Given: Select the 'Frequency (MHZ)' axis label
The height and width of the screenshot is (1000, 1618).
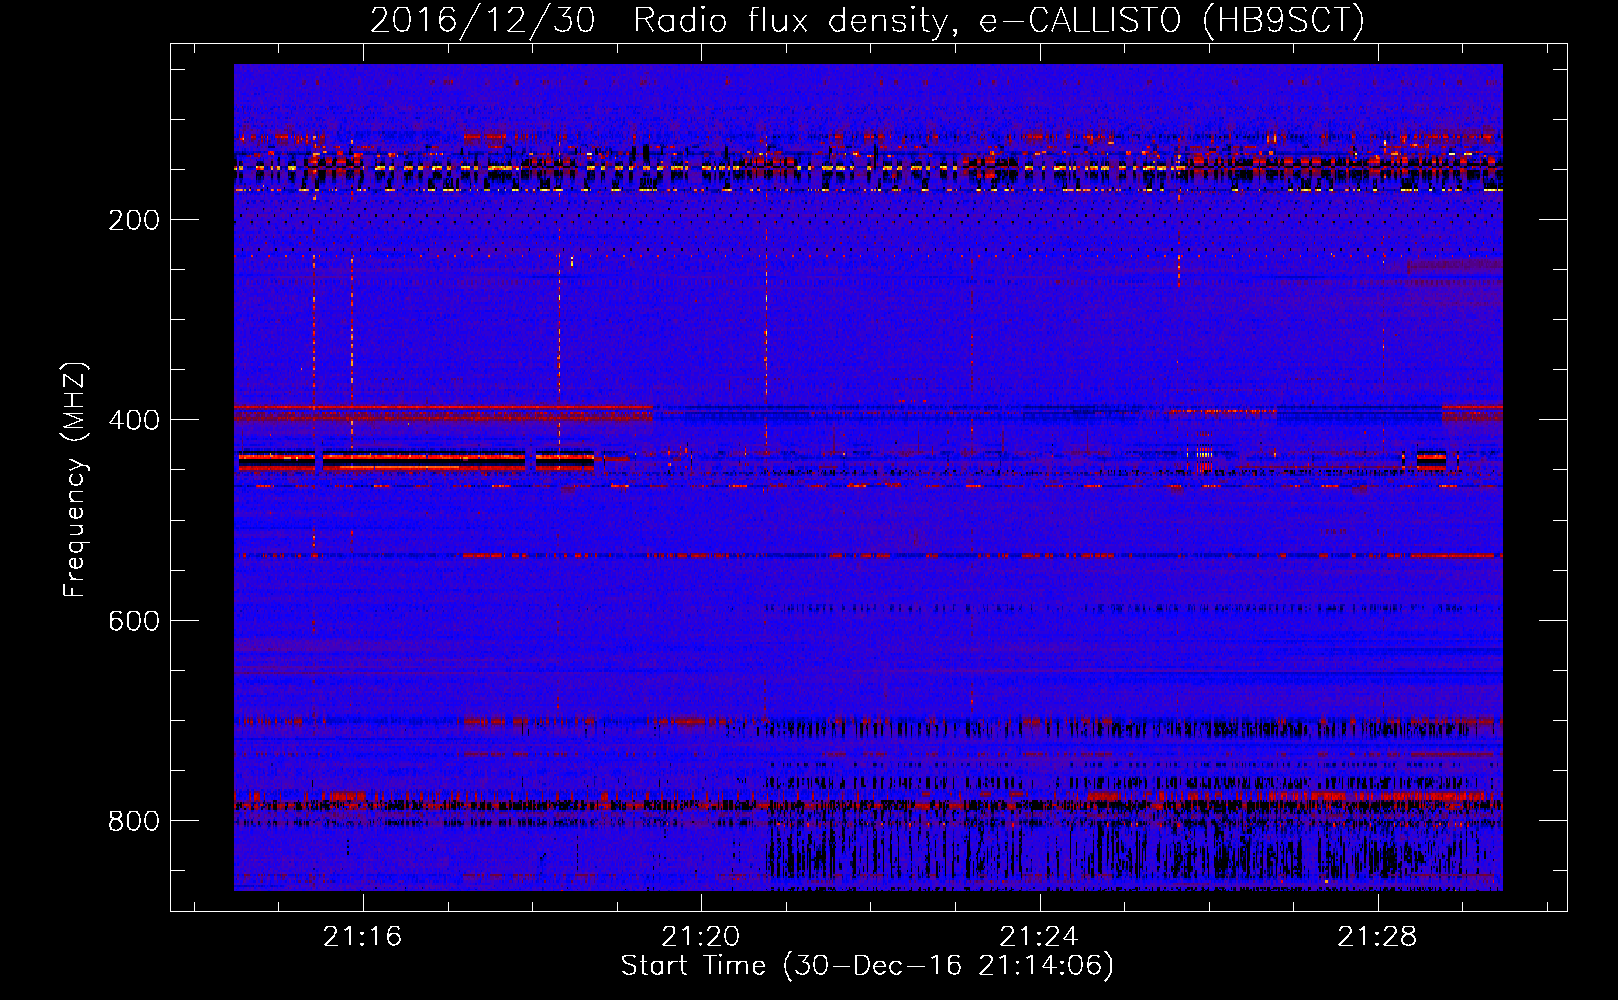Looking at the screenshot, I should click(75, 480).
